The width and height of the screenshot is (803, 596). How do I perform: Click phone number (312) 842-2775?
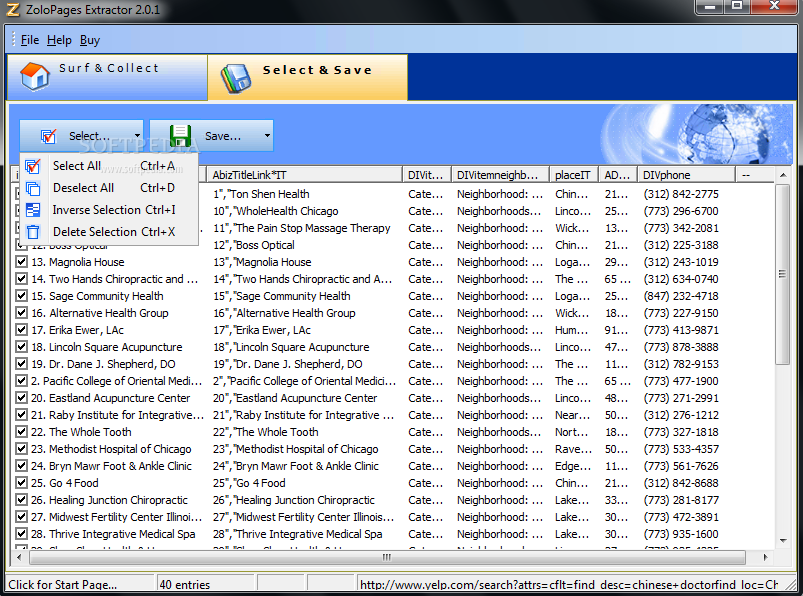[x=681, y=194]
